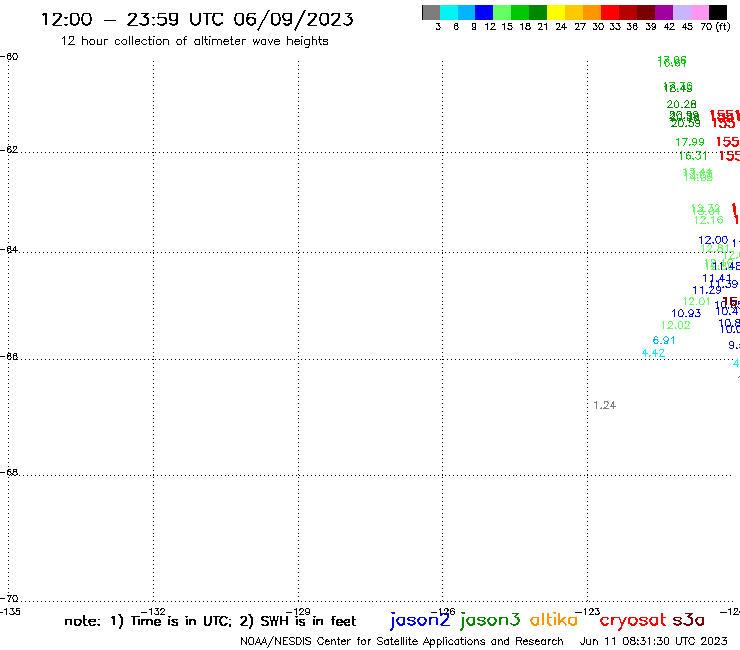Select the jason3 satellite label

[x=490, y=620]
